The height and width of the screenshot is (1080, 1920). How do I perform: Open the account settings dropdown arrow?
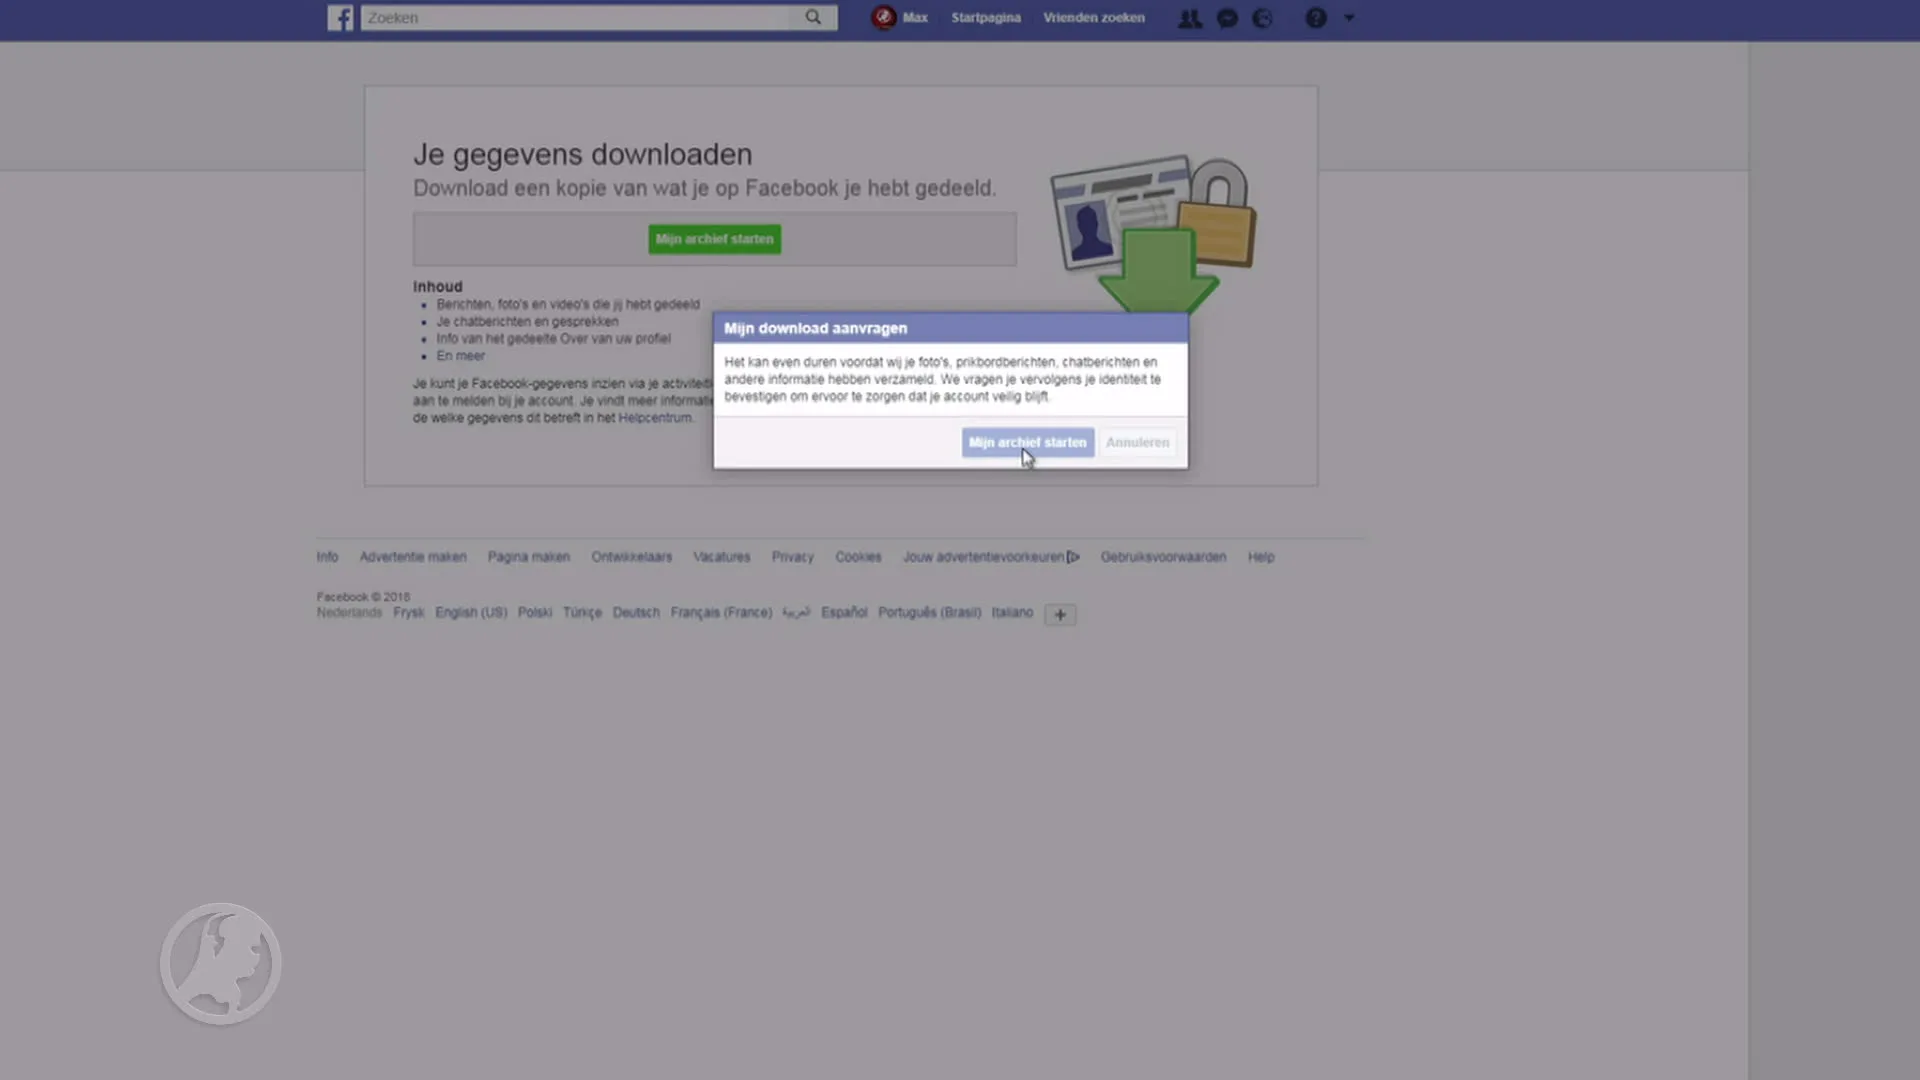pyautogui.click(x=1350, y=18)
